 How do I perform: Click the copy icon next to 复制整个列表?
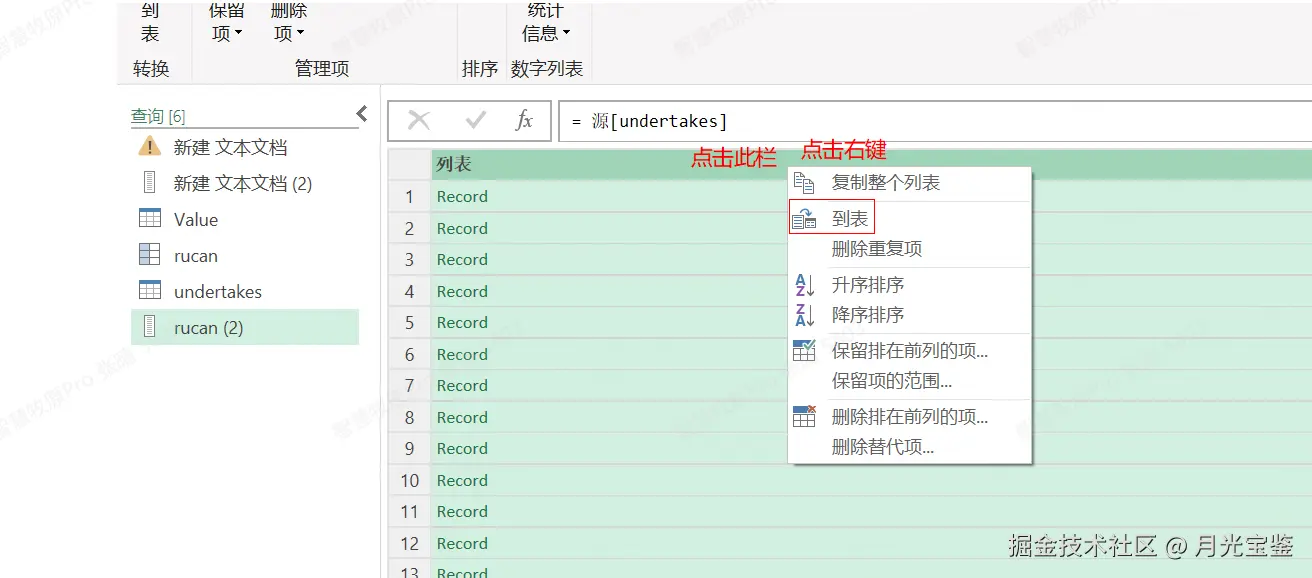[x=804, y=183]
